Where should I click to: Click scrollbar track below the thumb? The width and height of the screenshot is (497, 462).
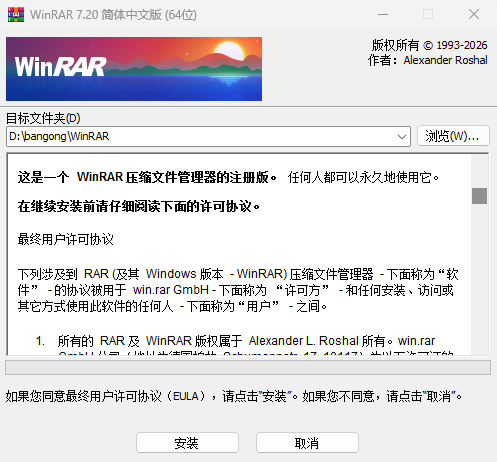479,279
